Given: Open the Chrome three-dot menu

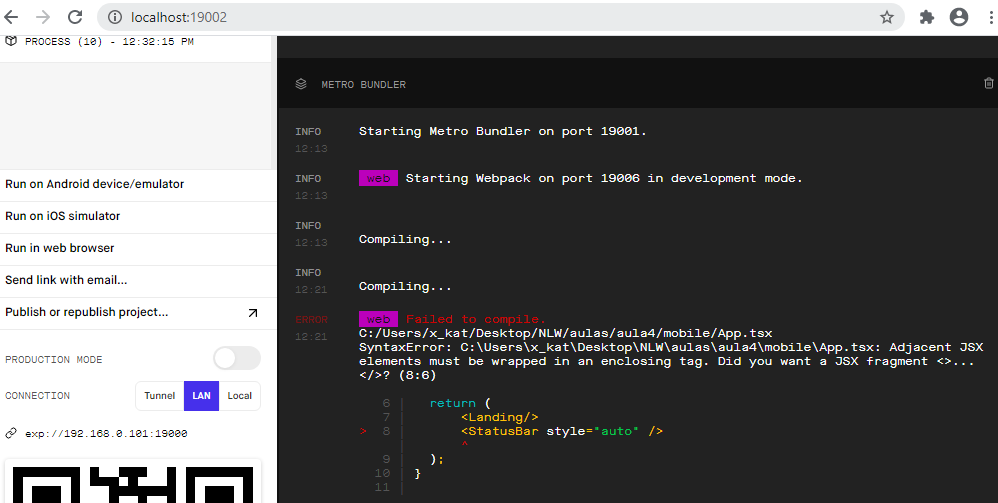Looking at the screenshot, I should point(992,17).
